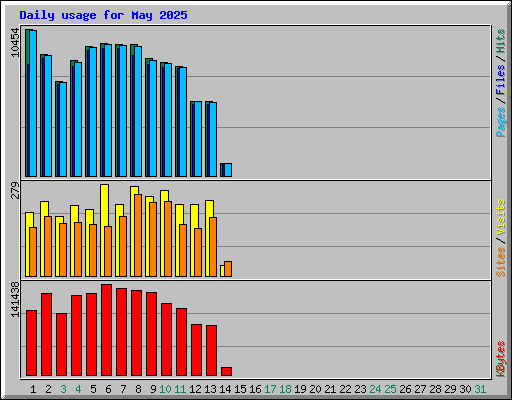Click the blue Files legend label
Screen dimensions: 512x400
point(500,79)
